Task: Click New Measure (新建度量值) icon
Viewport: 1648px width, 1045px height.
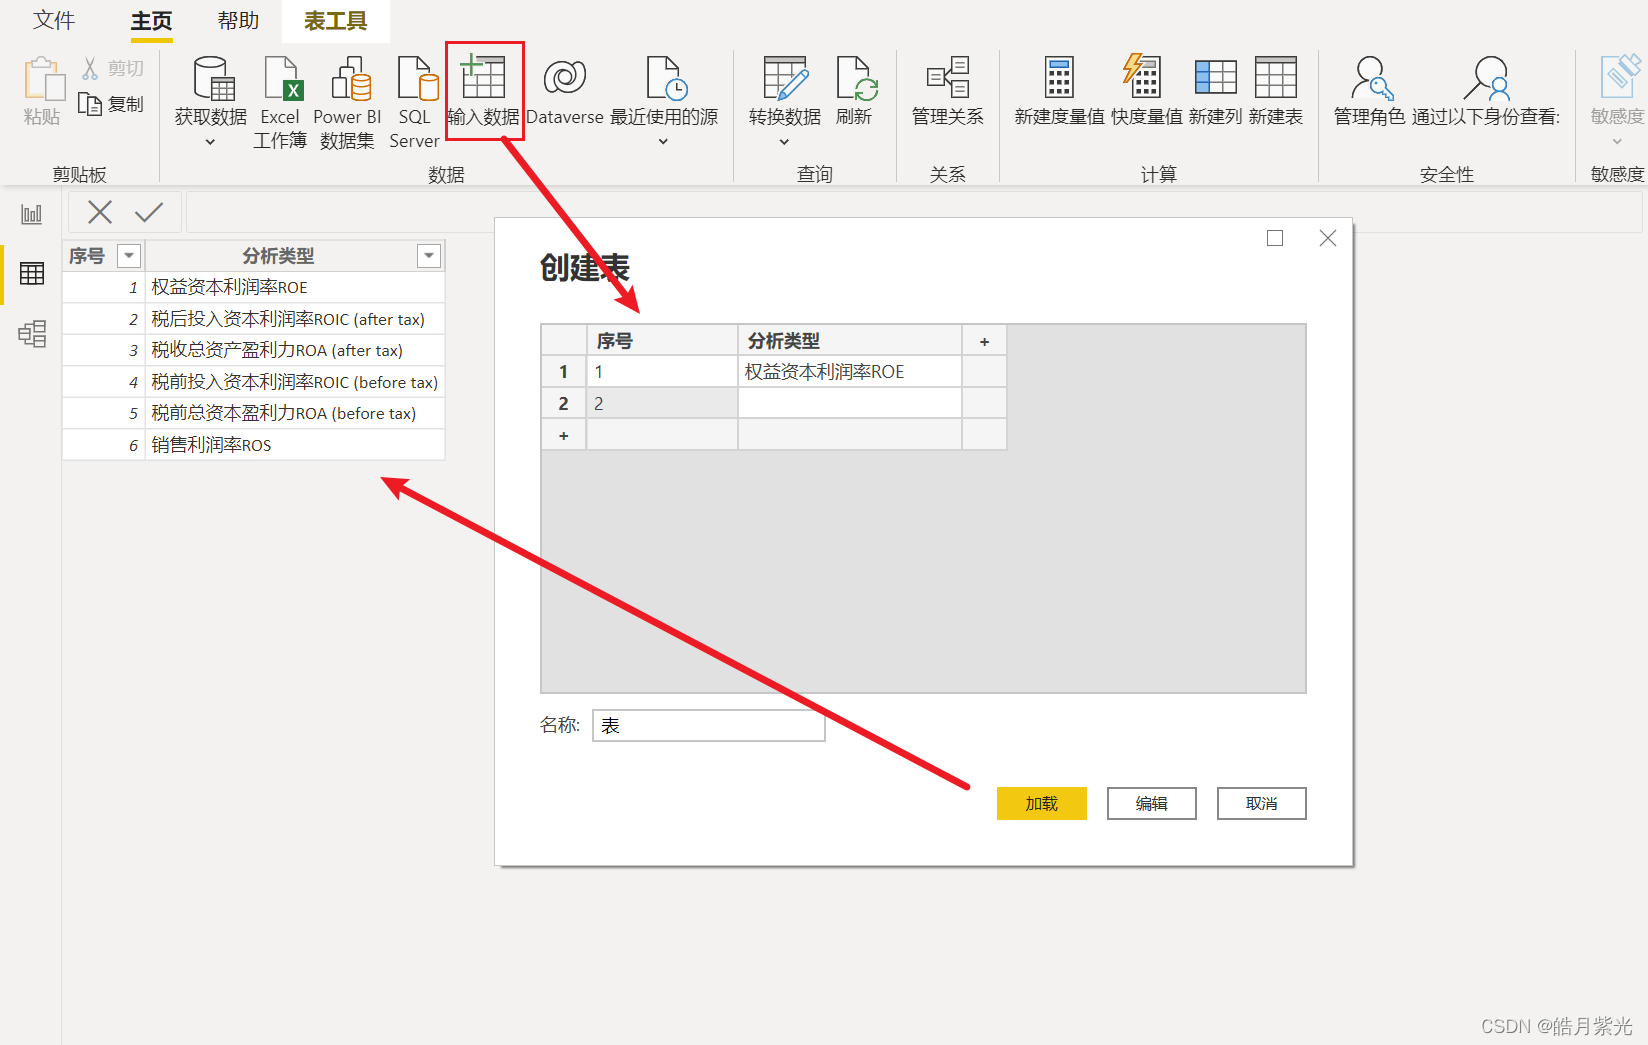Action: (1059, 78)
